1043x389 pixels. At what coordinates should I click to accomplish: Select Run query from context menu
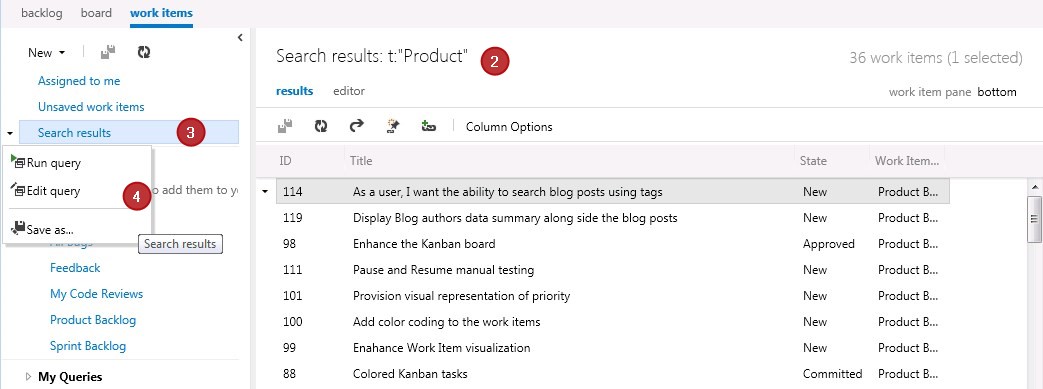click(x=47, y=163)
